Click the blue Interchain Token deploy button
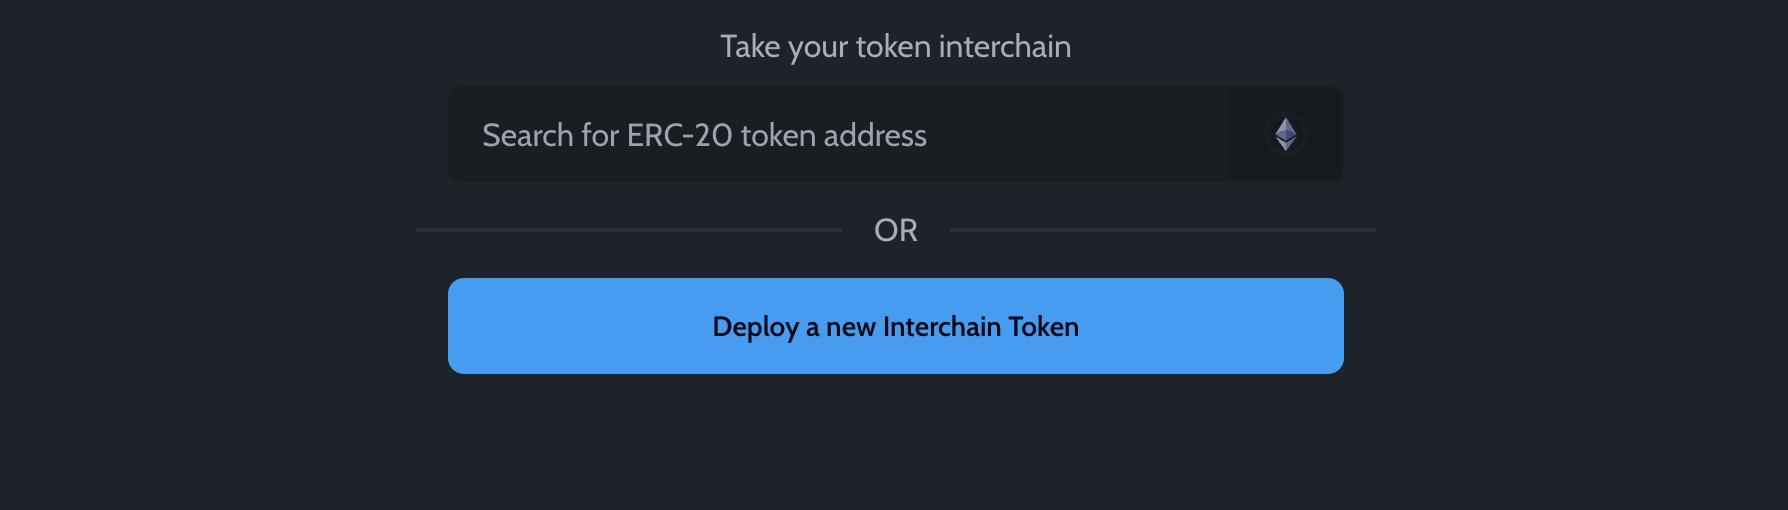The width and height of the screenshot is (1788, 510). tap(896, 326)
